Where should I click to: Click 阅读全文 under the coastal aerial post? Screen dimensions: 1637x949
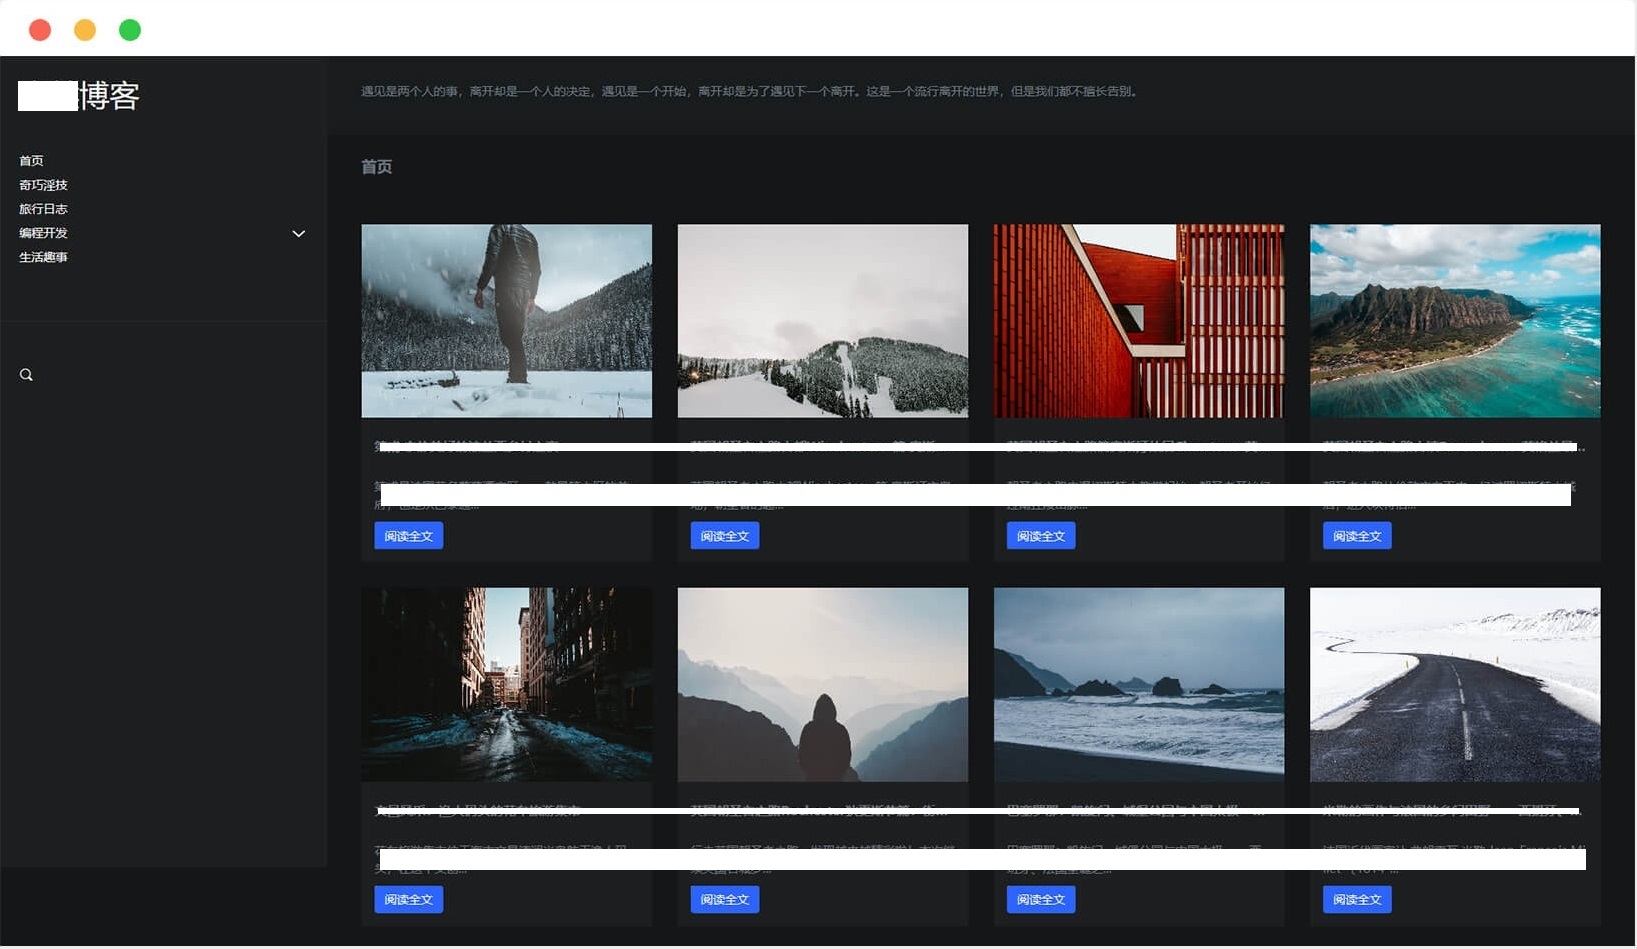tap(1356, 536)
